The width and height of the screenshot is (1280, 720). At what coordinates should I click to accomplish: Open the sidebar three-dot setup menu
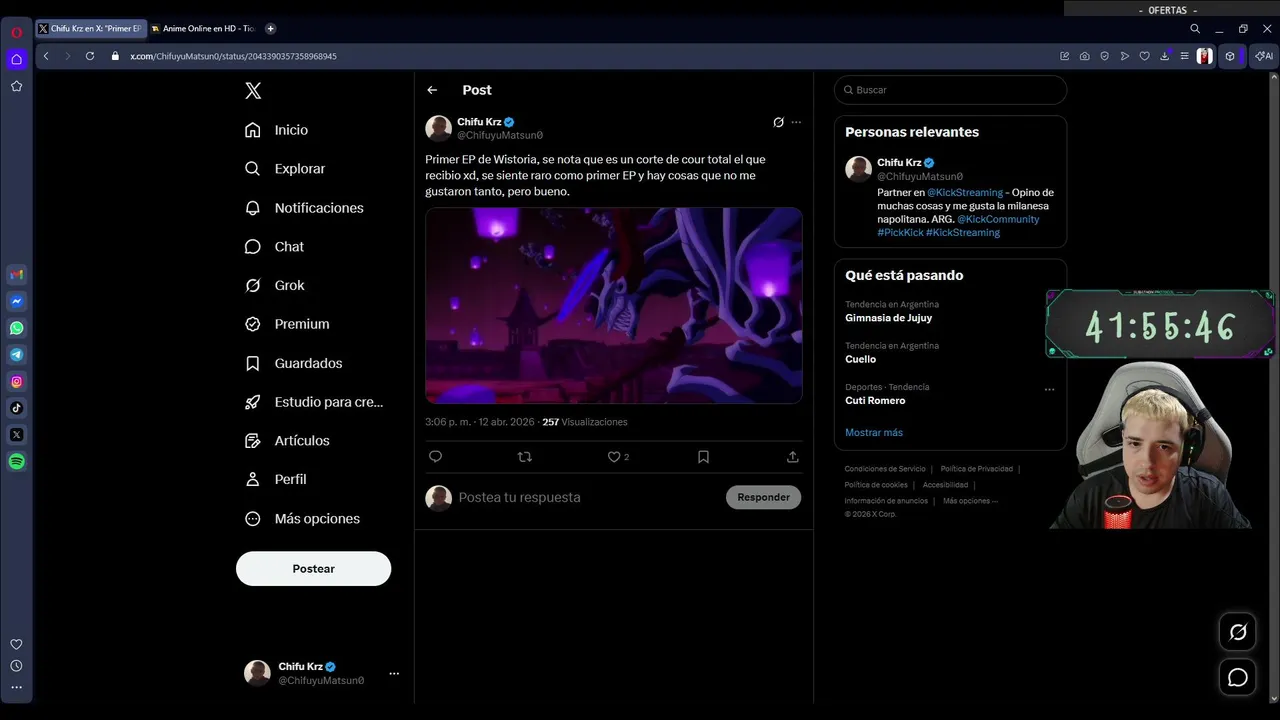16,687
